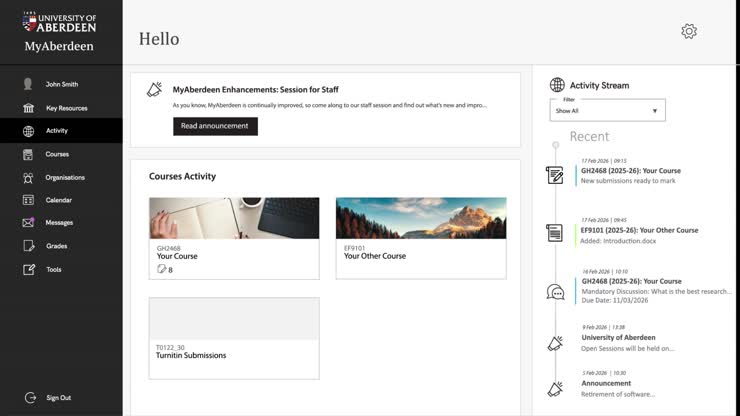Open the Your Other Course mountain thumbnail
Viewport: 740px width, 416px height.
point(421,218)
